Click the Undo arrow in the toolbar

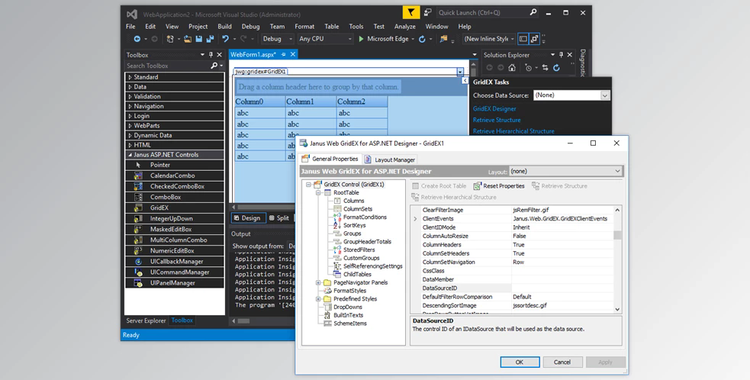coord(225,39)
